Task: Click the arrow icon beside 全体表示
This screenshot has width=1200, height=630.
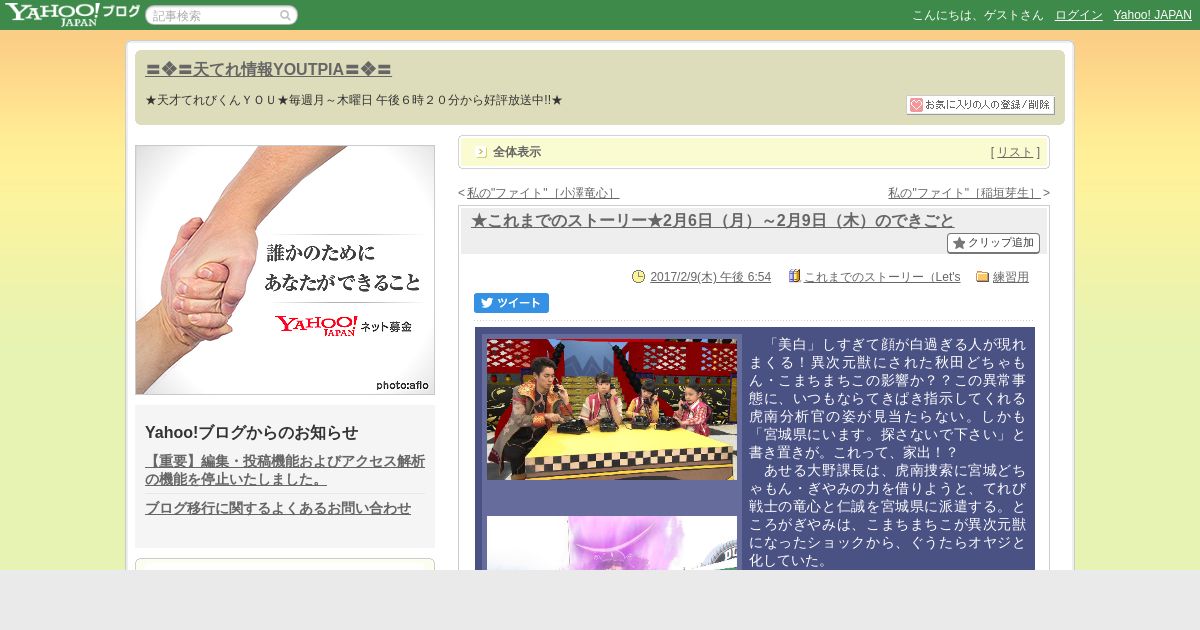Action: [x=481, y=152]
